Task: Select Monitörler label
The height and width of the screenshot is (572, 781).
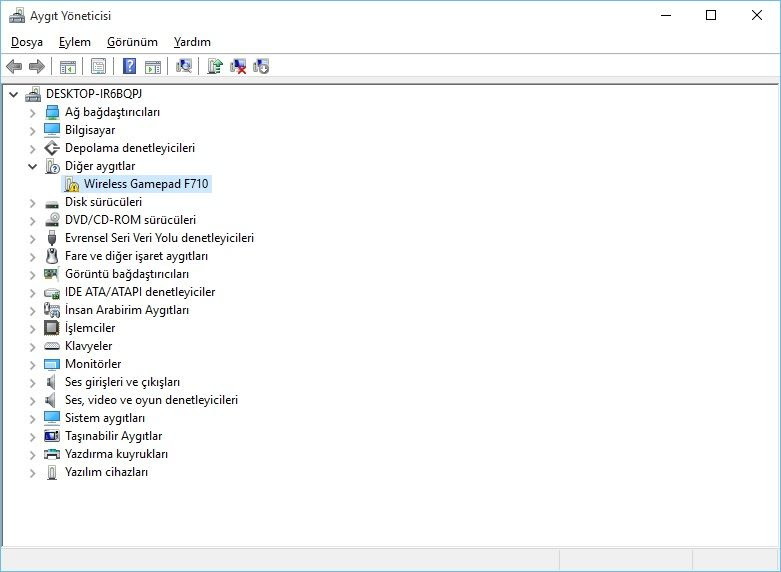Action: [93, 364]
